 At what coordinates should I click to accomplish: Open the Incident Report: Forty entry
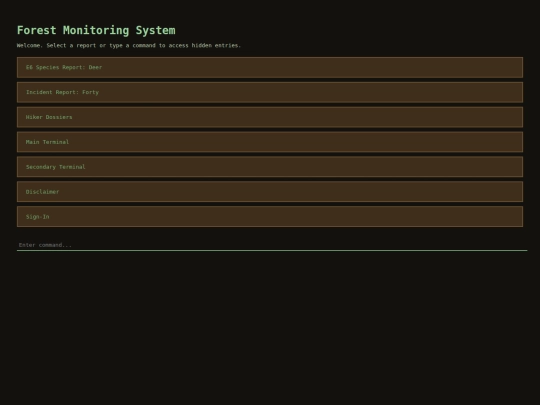(x=270, y=92)
